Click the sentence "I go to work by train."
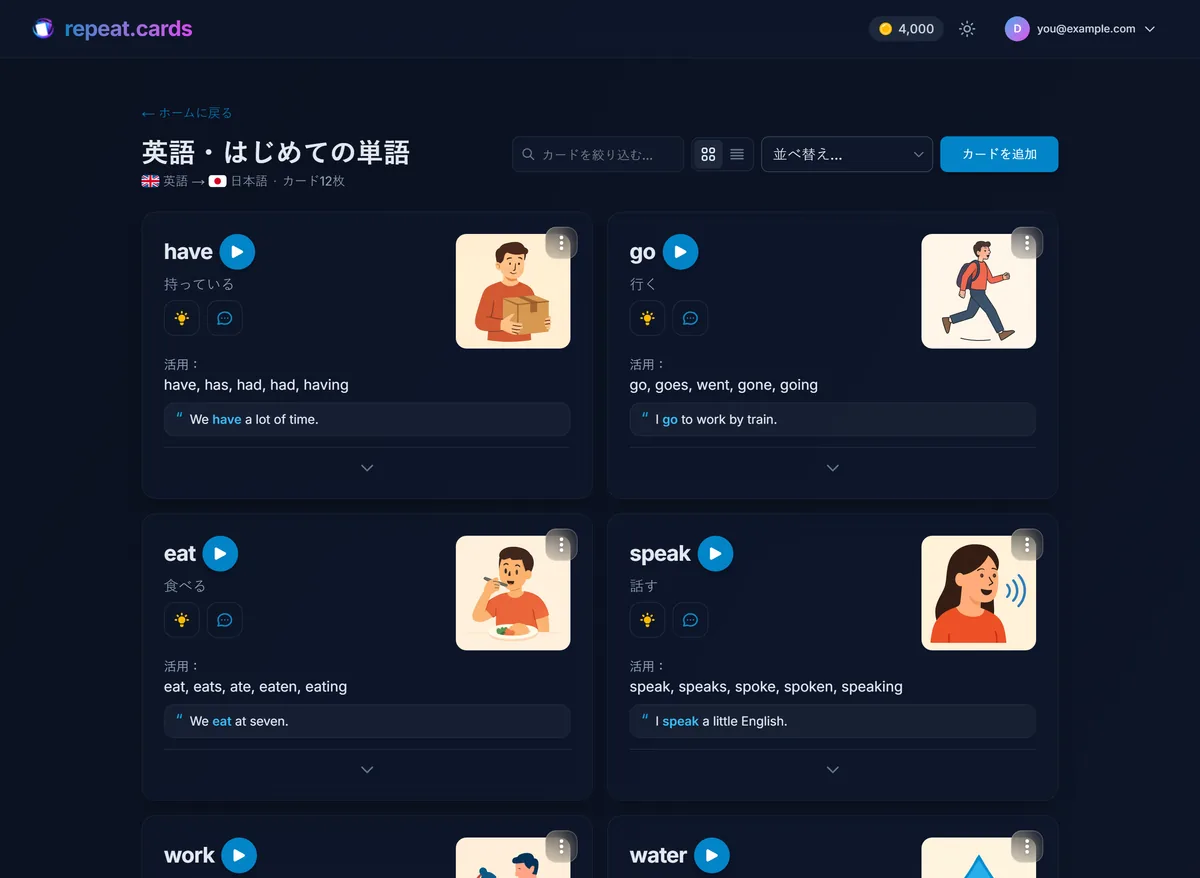This screenshot has height=878, width=1200. click(x=716, y=420)
